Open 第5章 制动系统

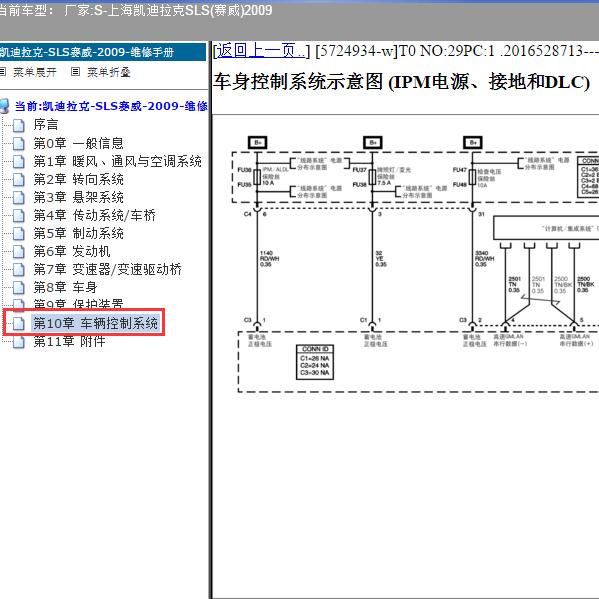(79, 233)
